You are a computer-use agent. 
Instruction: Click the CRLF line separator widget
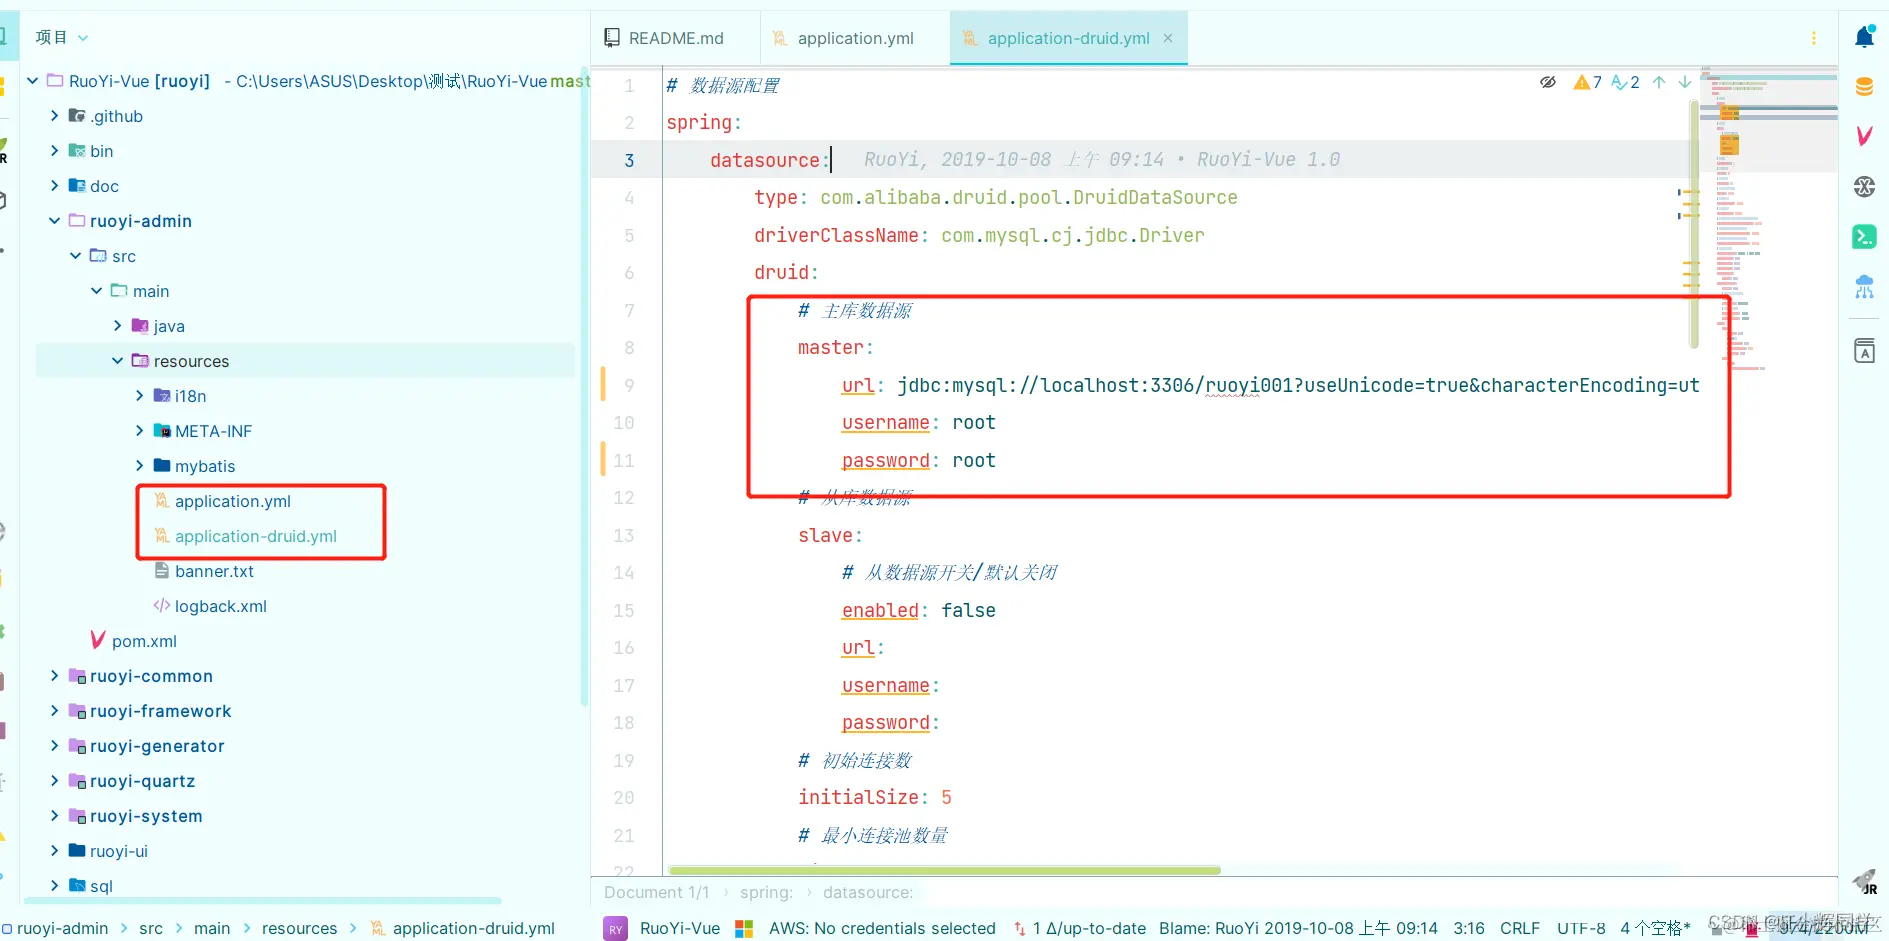pos(1520,929)
